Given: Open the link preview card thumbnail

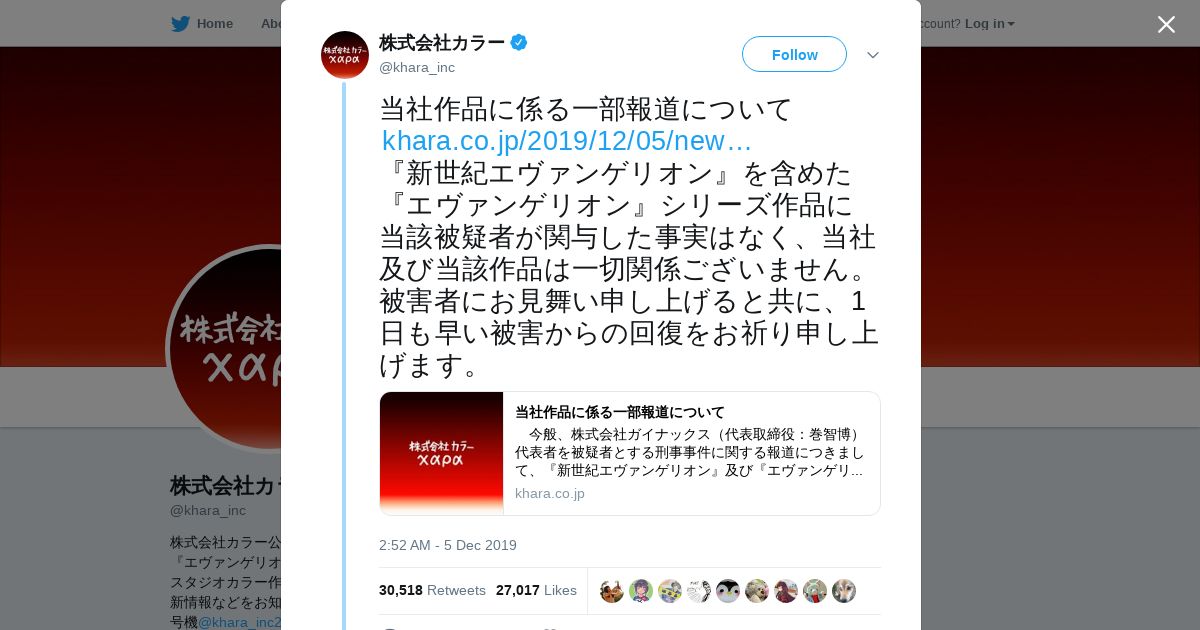Looking at the screenshot, I should (x=442, y=453).
